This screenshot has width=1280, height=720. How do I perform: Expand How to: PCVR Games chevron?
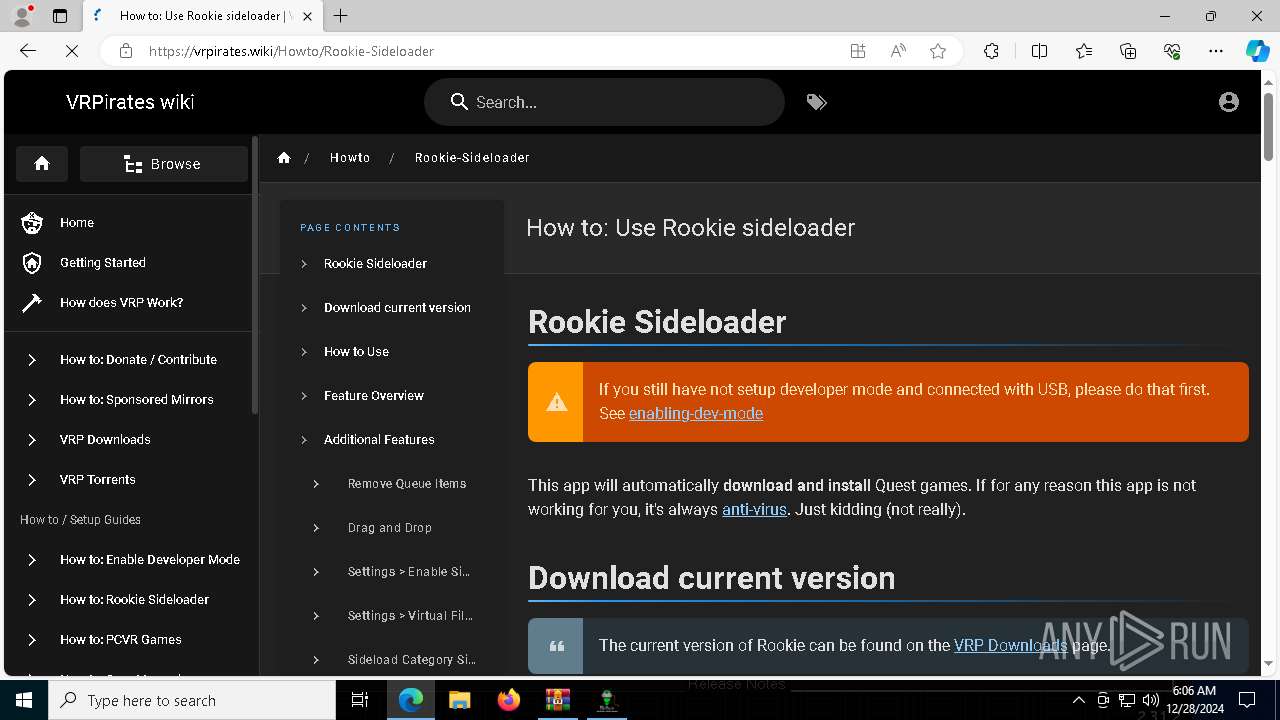coord(32,640)
